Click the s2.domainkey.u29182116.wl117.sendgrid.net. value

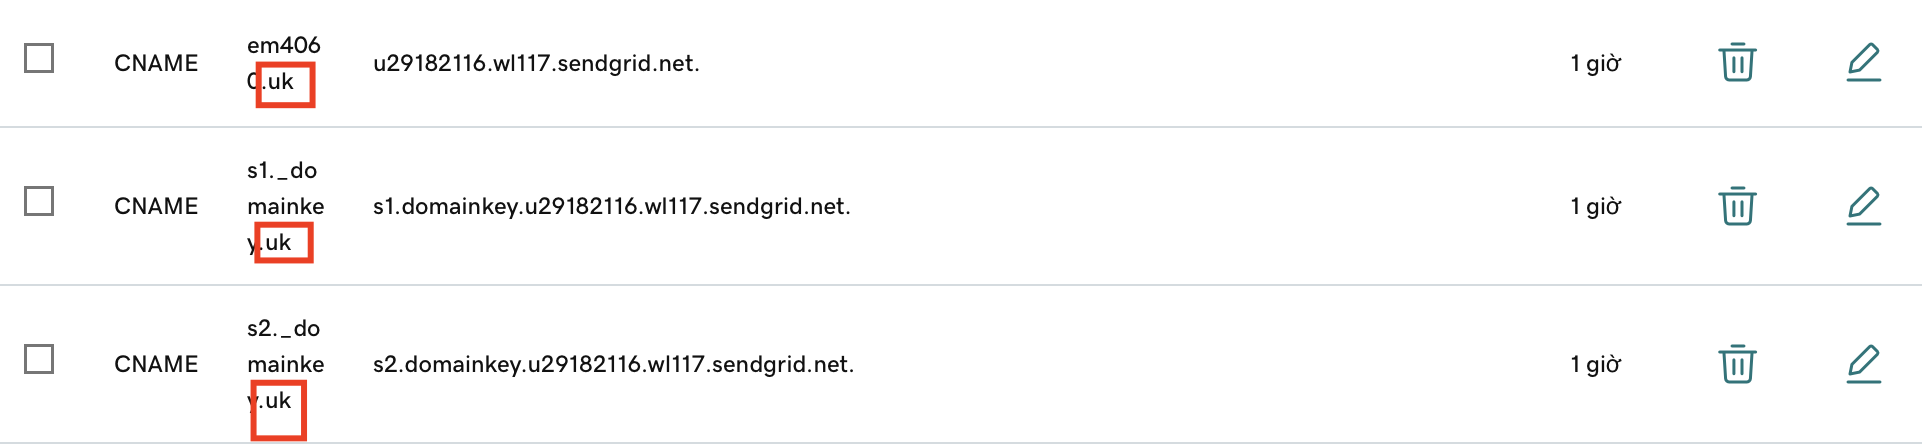(x=613, y=365)
